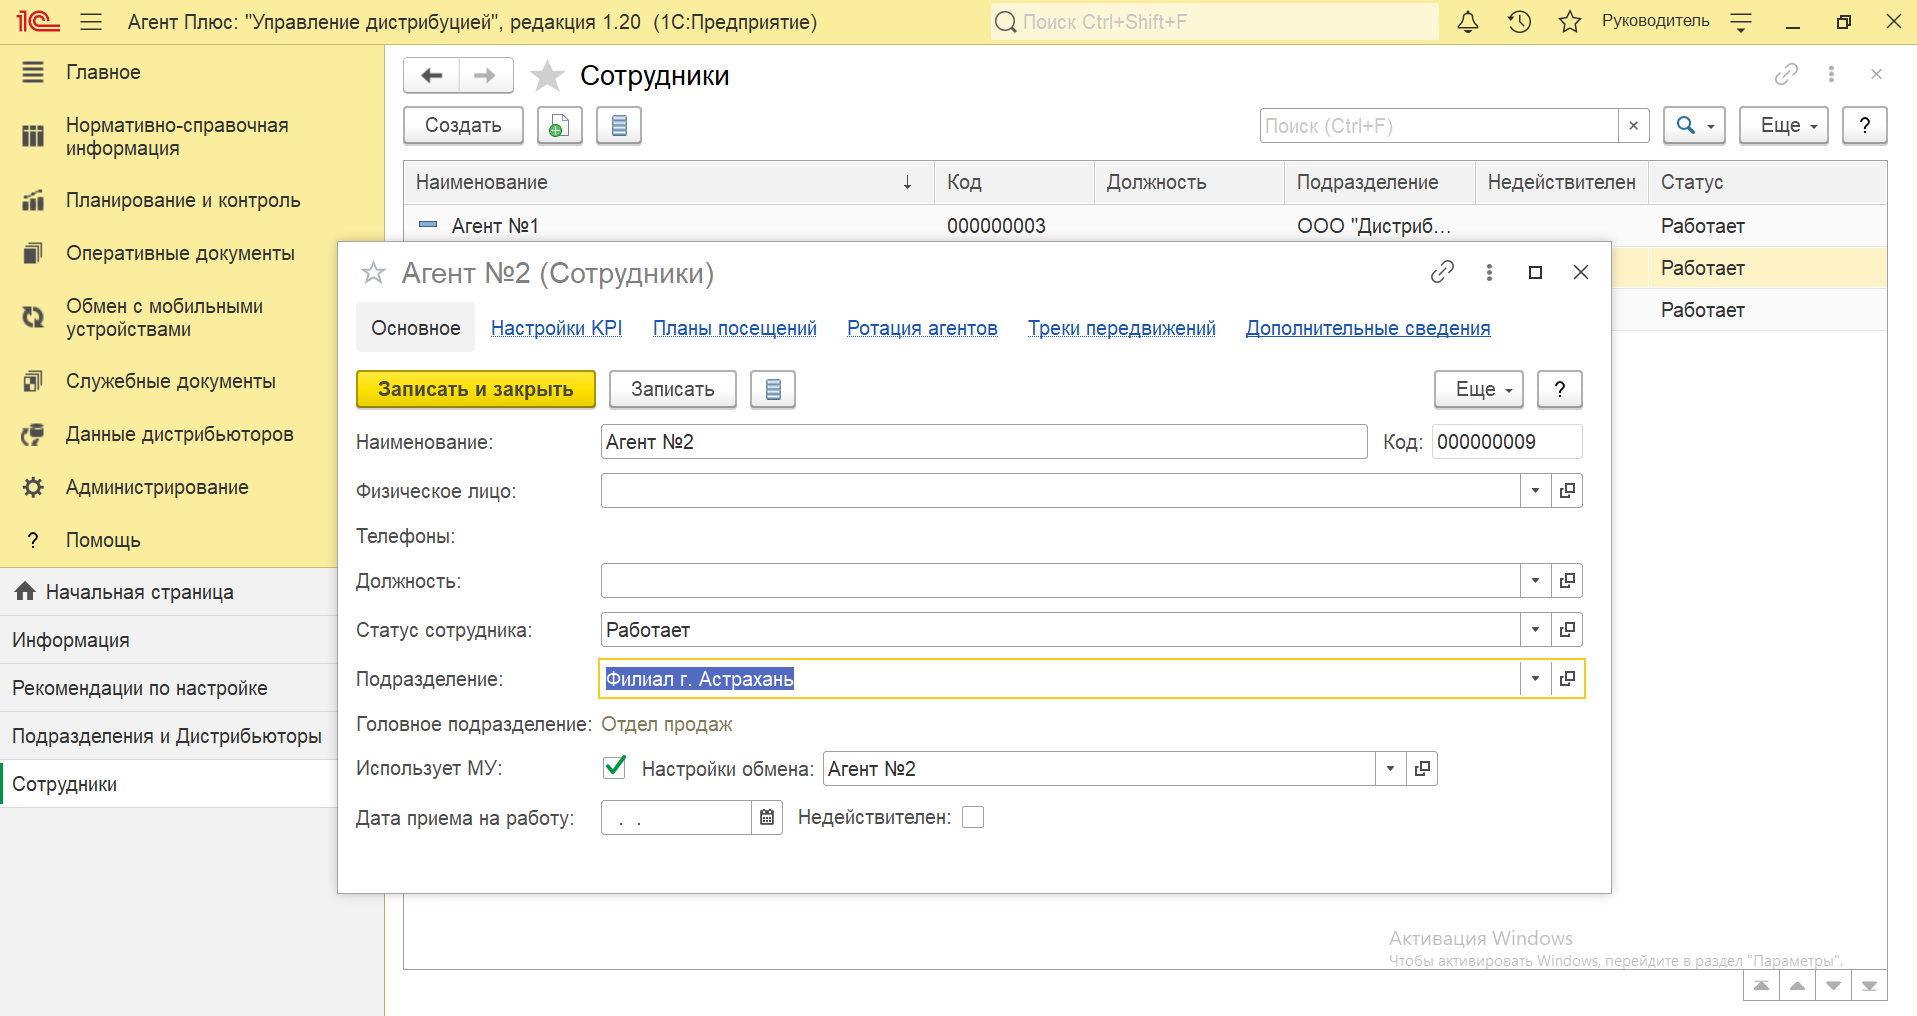Click Записать и закрыть button
Image resolution: width=1917 pixels, height=1016 pixels.
(x=476, y=389)
